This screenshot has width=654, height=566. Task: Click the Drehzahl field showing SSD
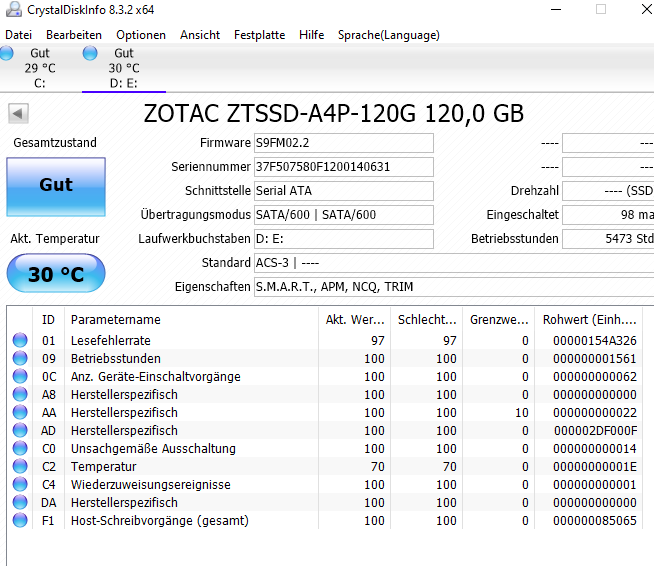608,191
